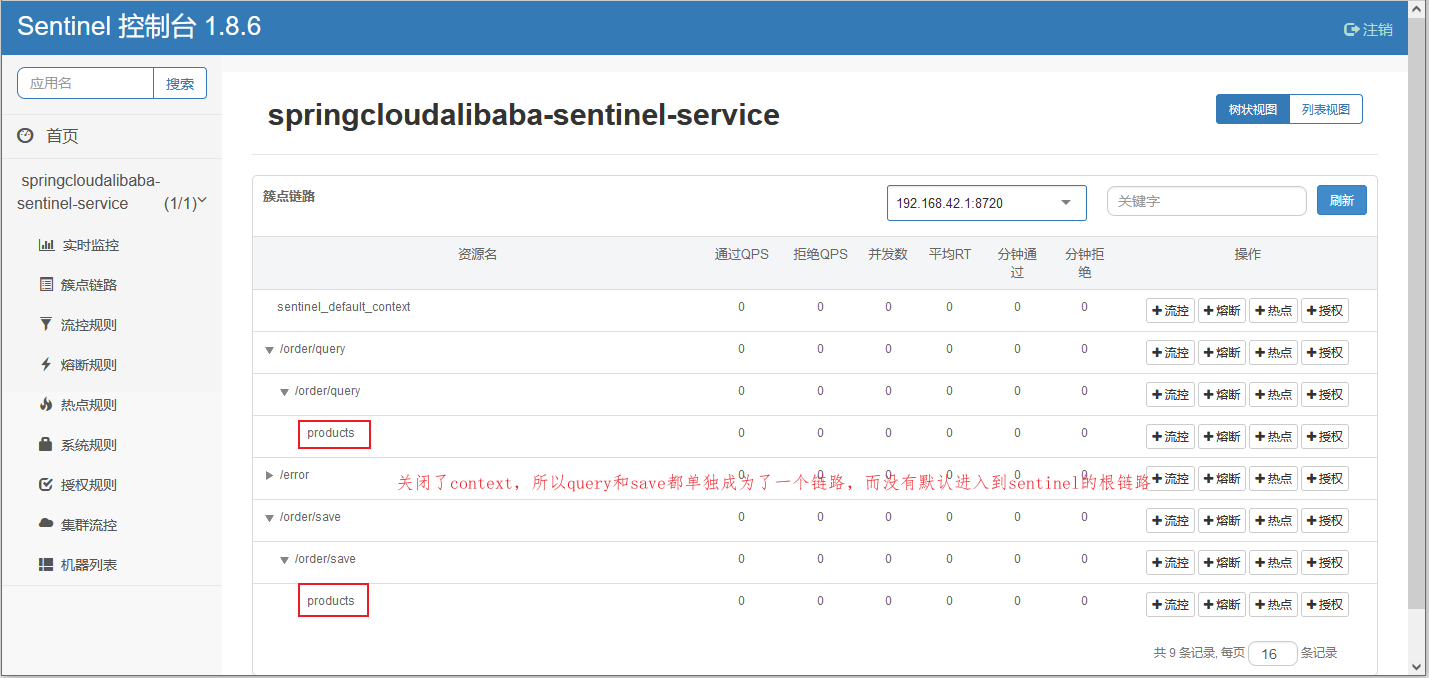This screenshot has width=1429, height=678.
Task: Open 首页 dashboard home icon
Action: (x=25, y=136)
